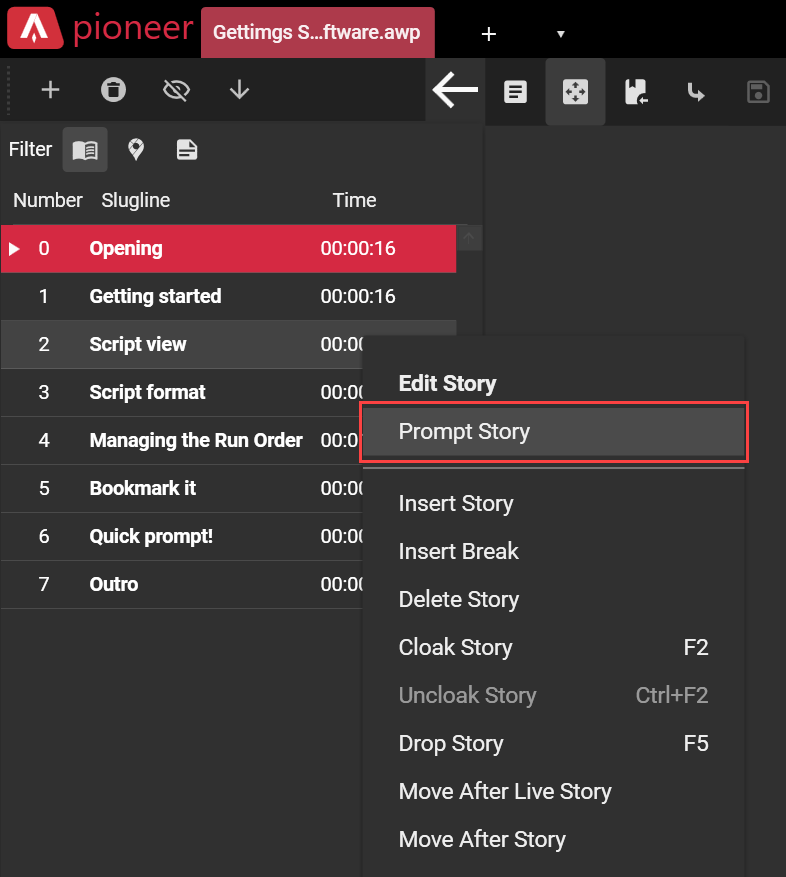Click the add story plus icon

50,91
